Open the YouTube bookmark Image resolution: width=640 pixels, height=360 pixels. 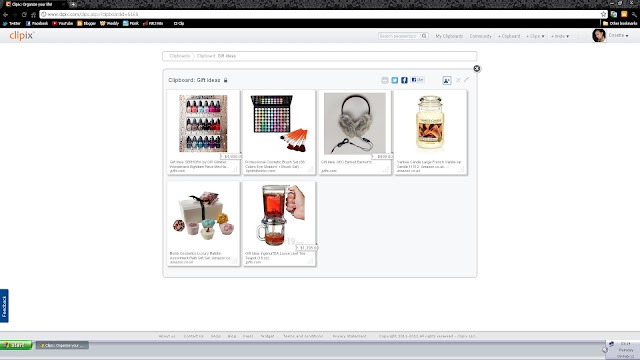(62, 23)
